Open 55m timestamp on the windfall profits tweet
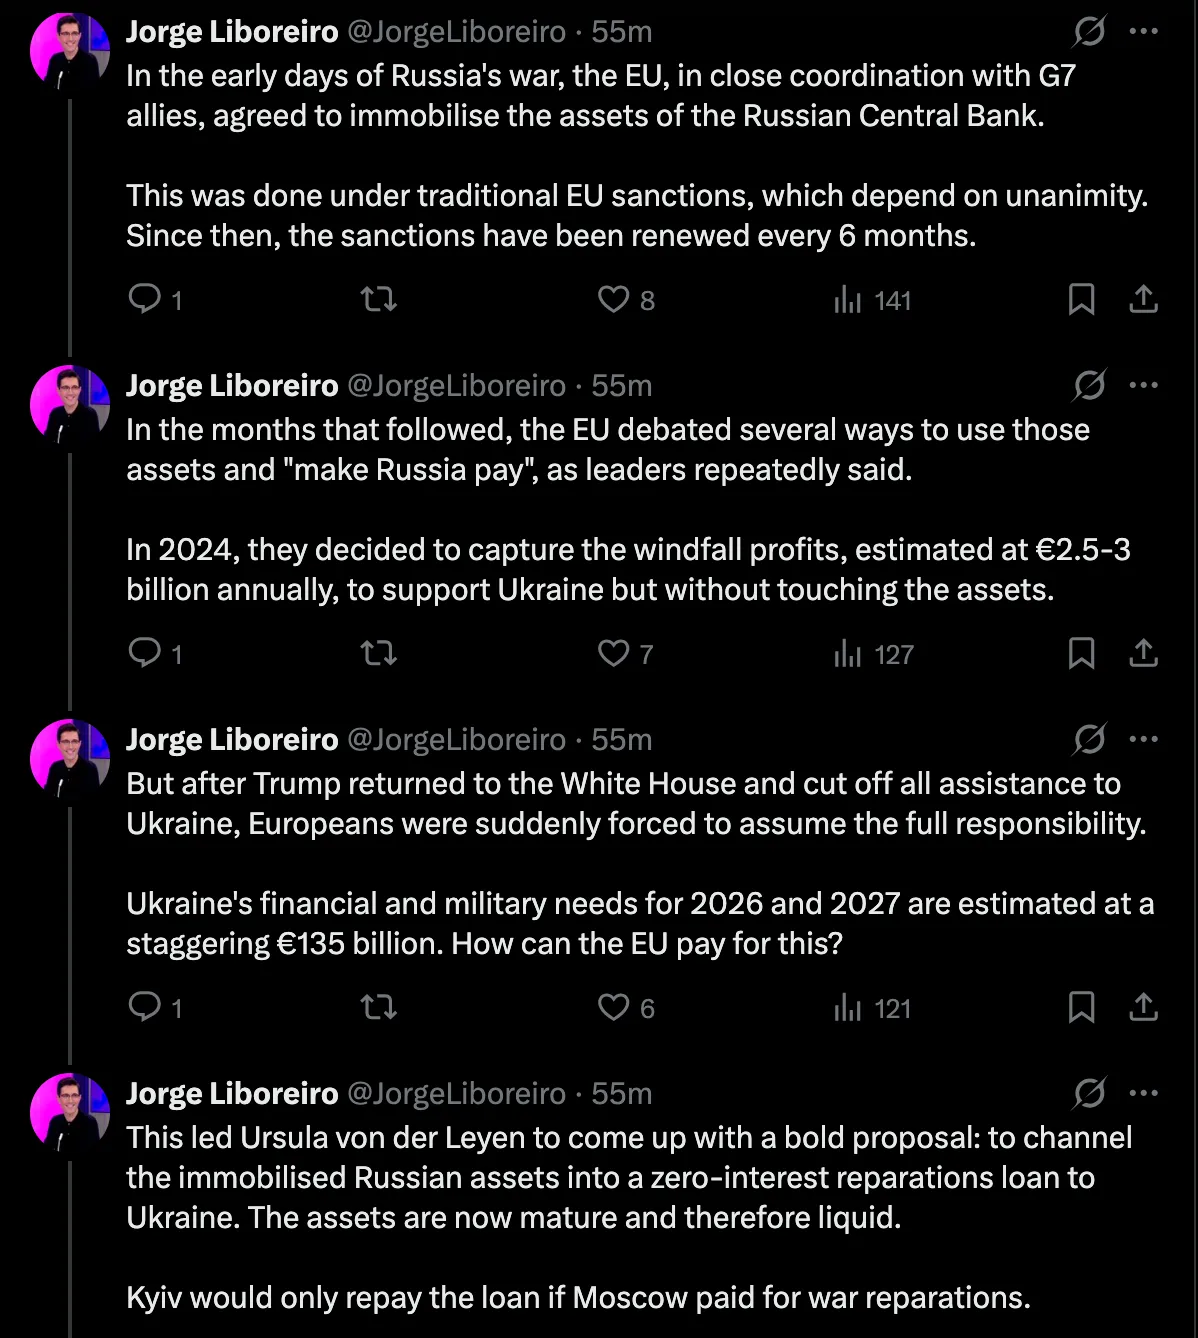Image resolution: width=1198 pixels, height=1338 pixels. 621,386
